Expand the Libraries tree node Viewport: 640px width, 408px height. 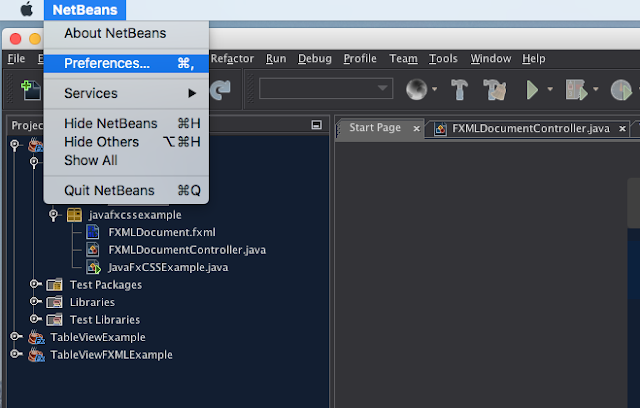pos(36,302)
